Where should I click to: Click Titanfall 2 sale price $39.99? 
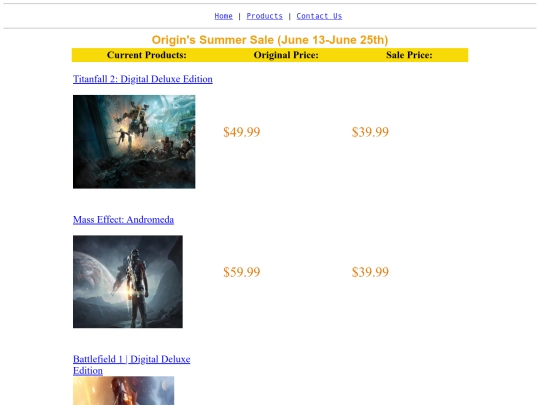tap(370, 132)
